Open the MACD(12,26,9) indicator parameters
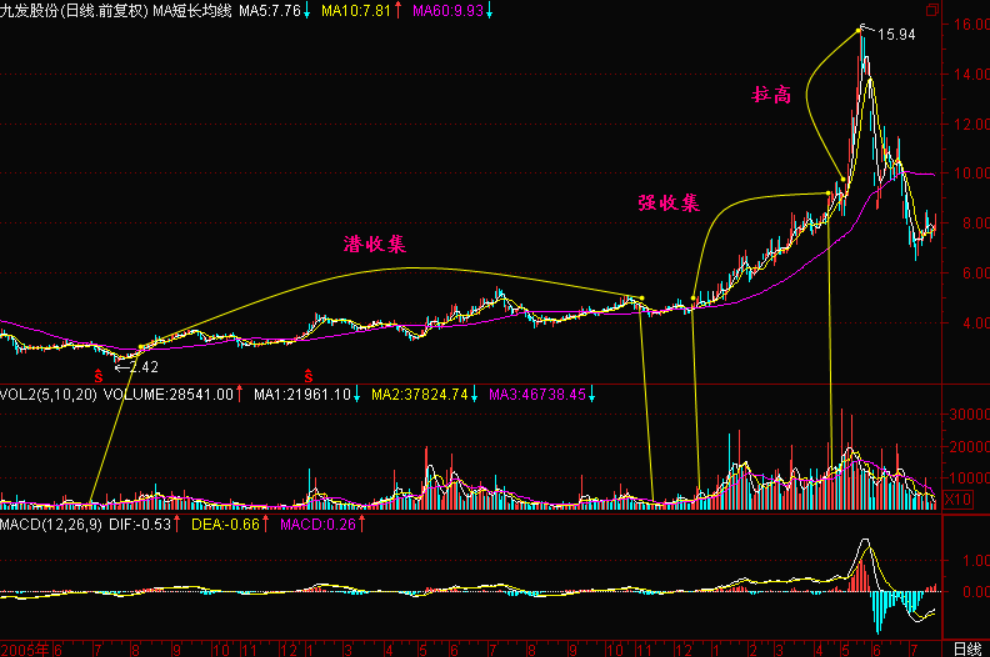This screenshot has width=990, height=657. click(x=50, y=524)
